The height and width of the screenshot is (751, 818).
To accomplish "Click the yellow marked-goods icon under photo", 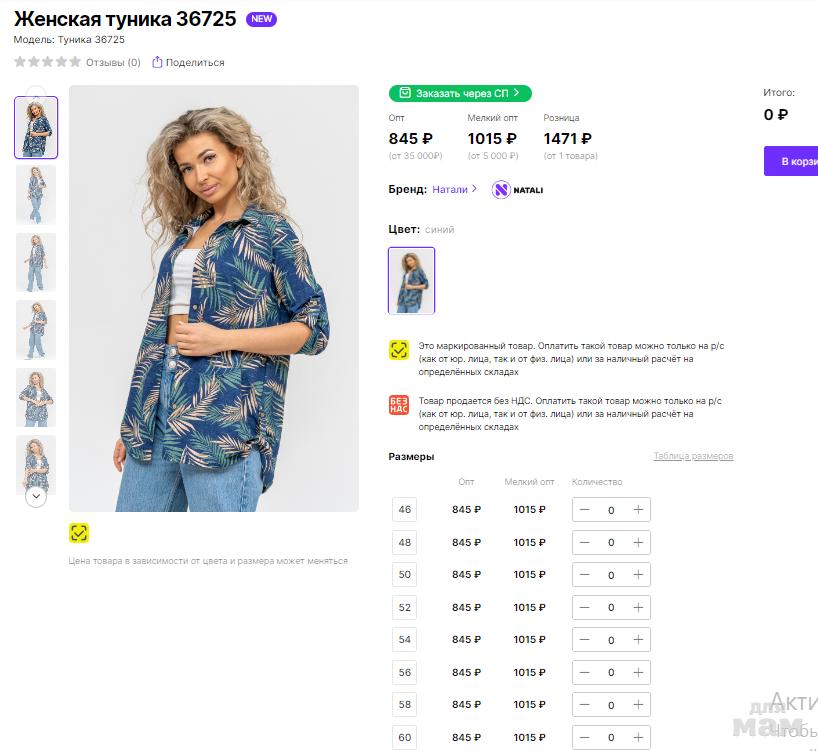I will tap(79, 532).
